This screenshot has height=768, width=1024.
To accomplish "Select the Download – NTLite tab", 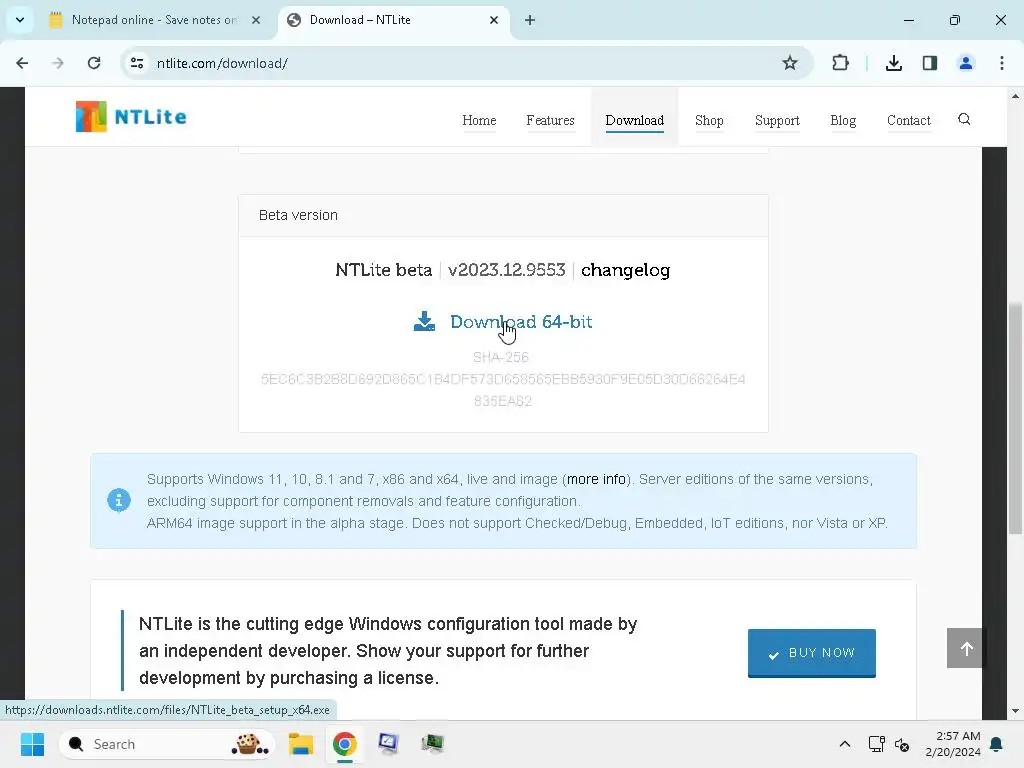I will pyautogui.click(x=394, y=20).
